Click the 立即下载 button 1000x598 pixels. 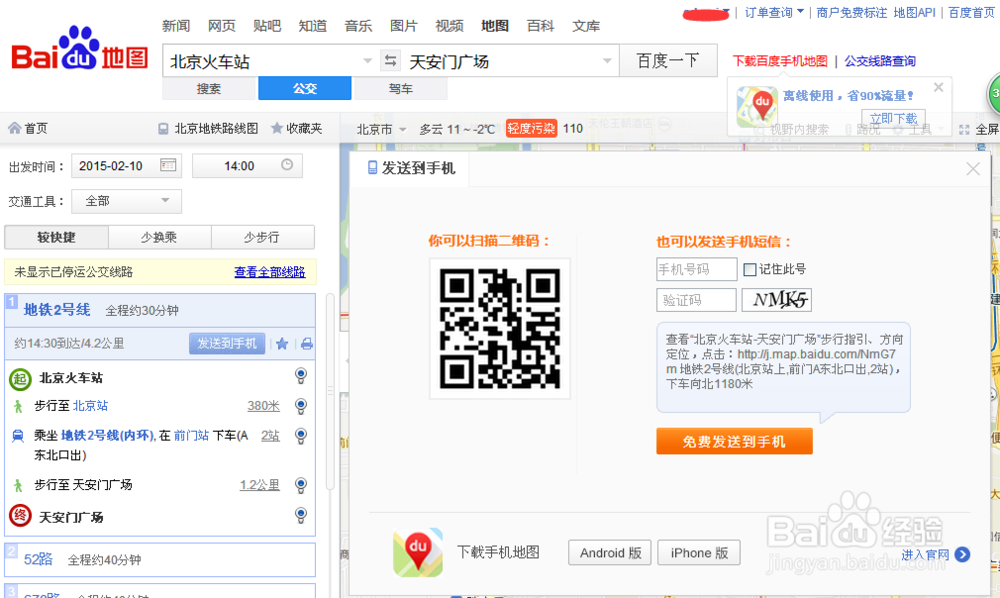tap(893, 119)
